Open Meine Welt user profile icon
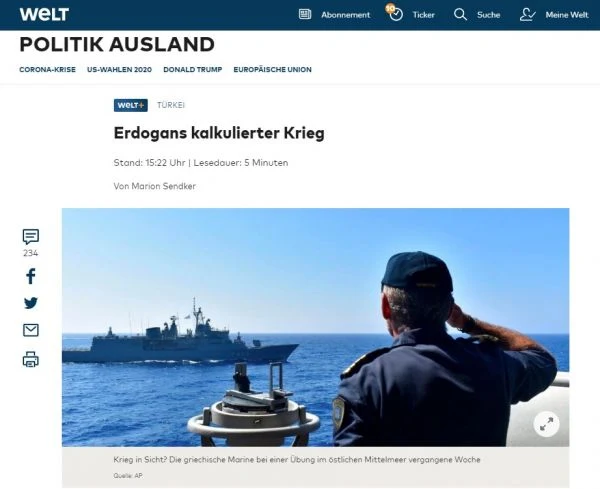Screen dimensions: 600x489 [527, 15]
